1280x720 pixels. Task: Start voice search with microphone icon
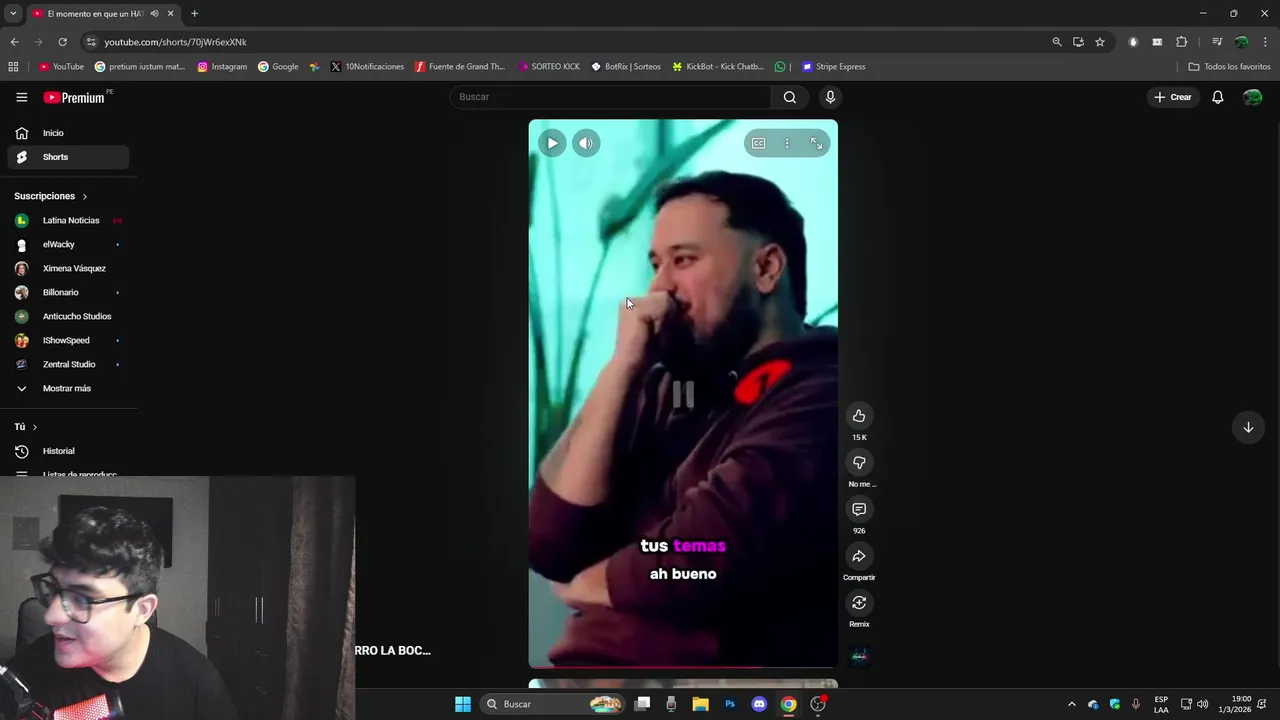click(x=830, y=97)
